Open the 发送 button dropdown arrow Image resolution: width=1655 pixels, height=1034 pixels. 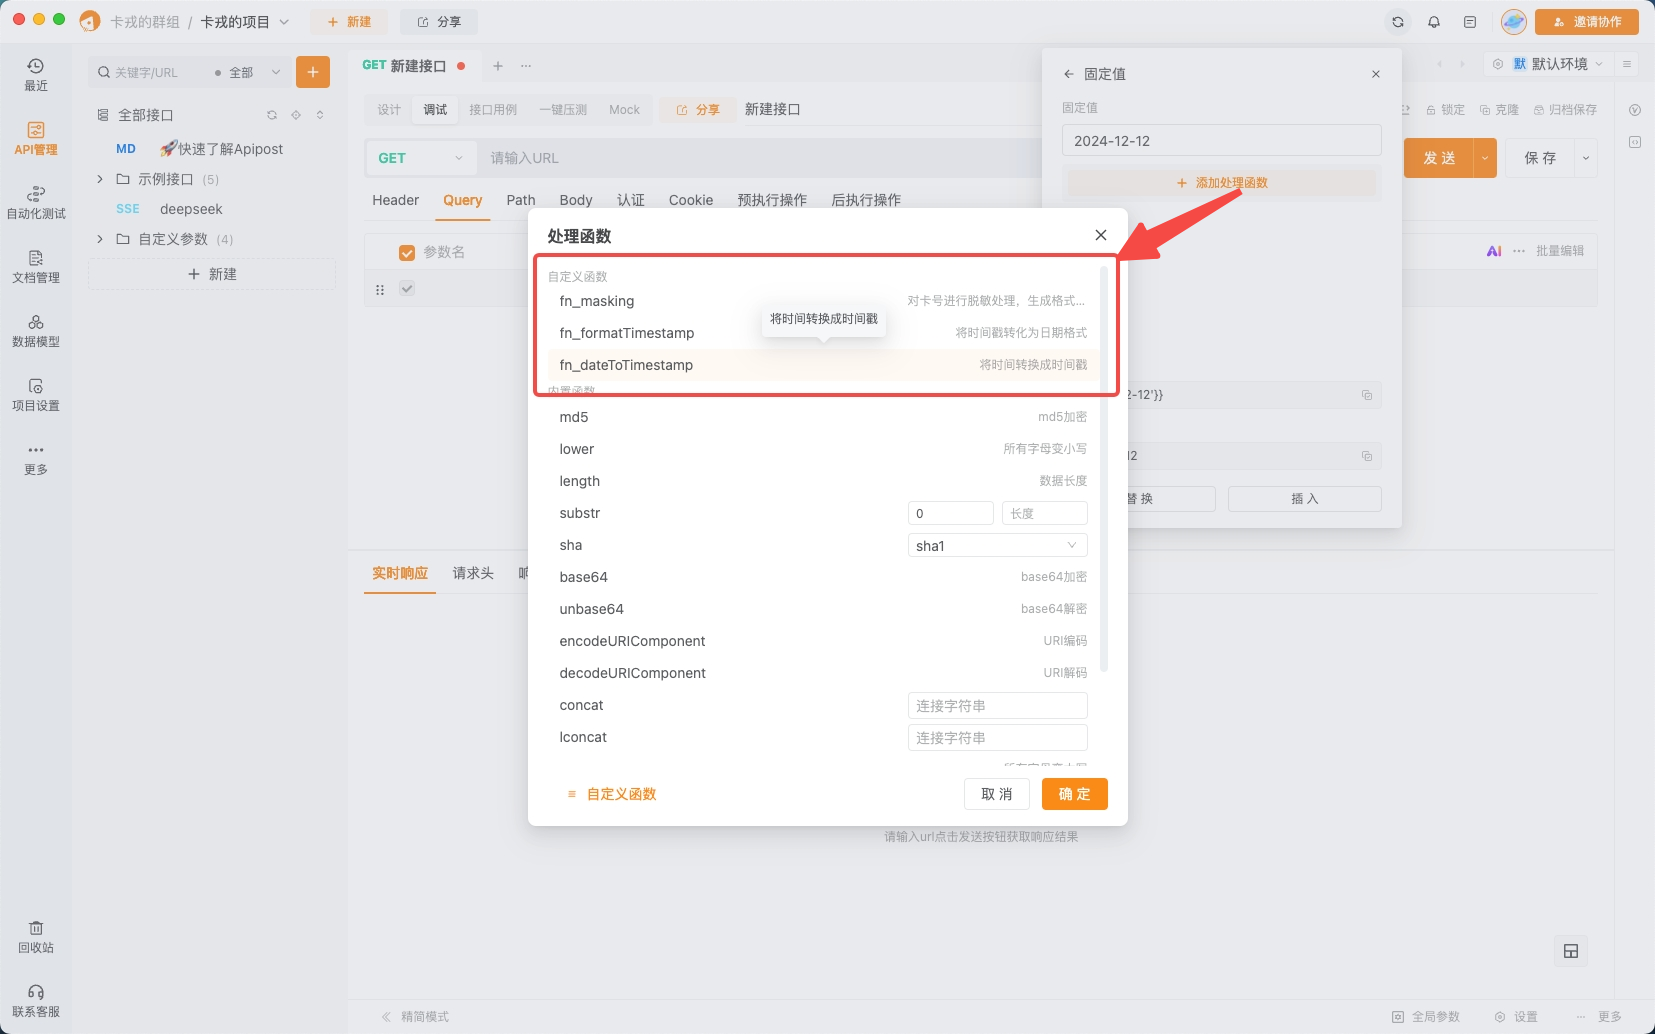coord(1485,158)
